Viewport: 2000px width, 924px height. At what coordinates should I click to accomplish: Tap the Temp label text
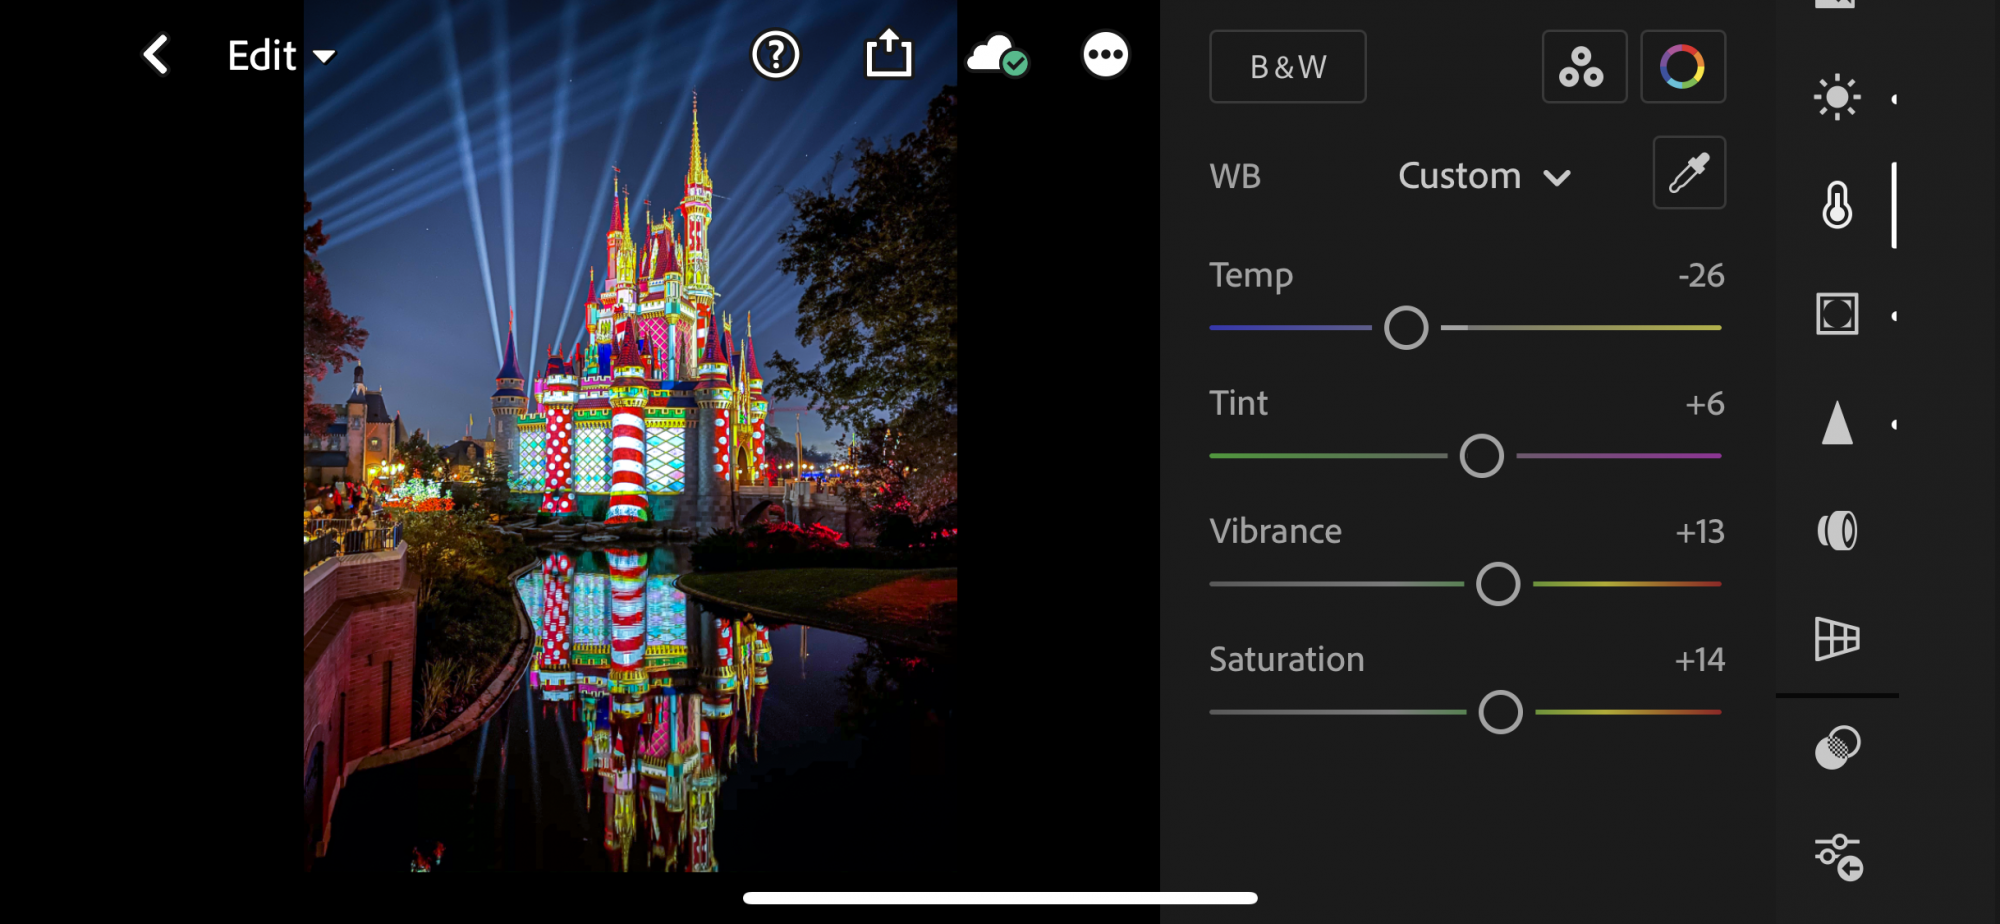[x=1251, y=276]
